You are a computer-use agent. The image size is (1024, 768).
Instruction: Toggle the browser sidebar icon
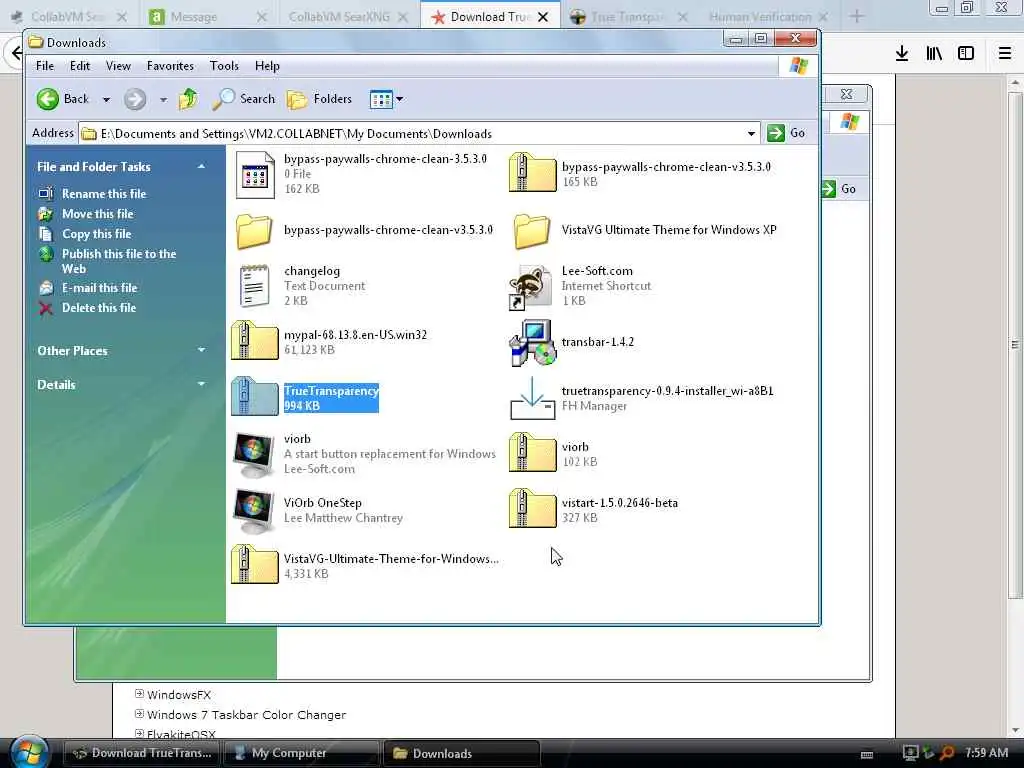point(966,54)
